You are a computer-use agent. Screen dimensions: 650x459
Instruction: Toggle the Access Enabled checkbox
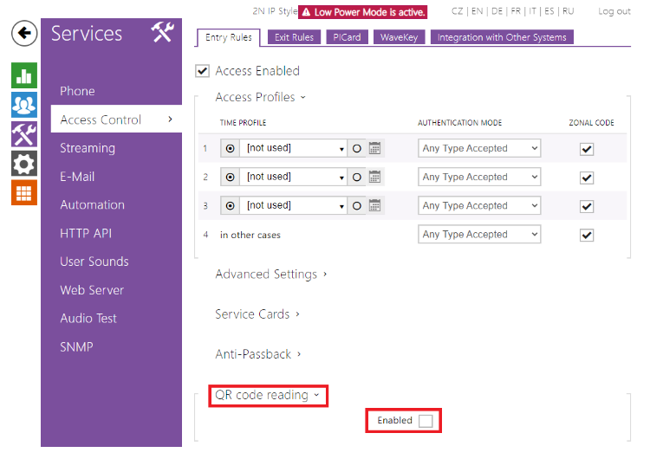point(203,72)
